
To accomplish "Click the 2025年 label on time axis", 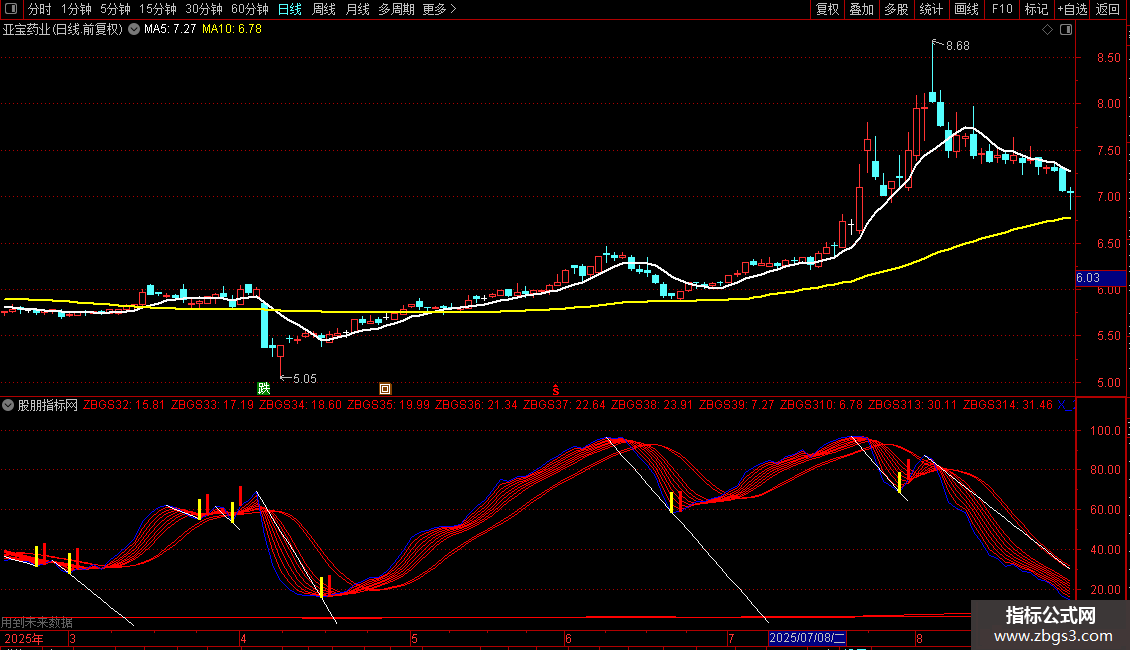I will (24, 638).
